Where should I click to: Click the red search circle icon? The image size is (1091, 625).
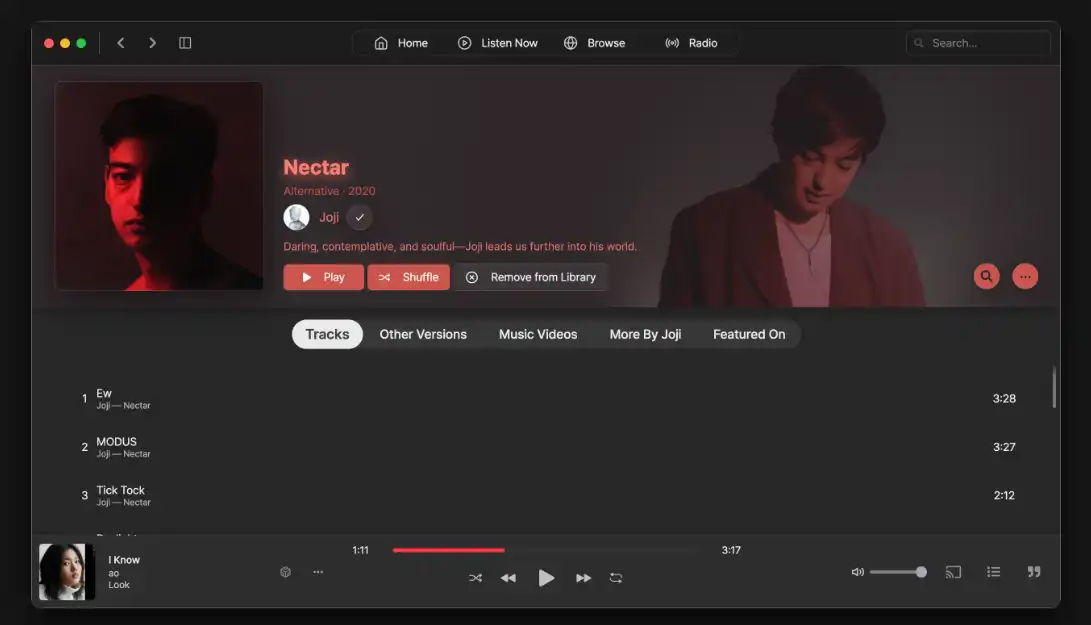(987, 276)
